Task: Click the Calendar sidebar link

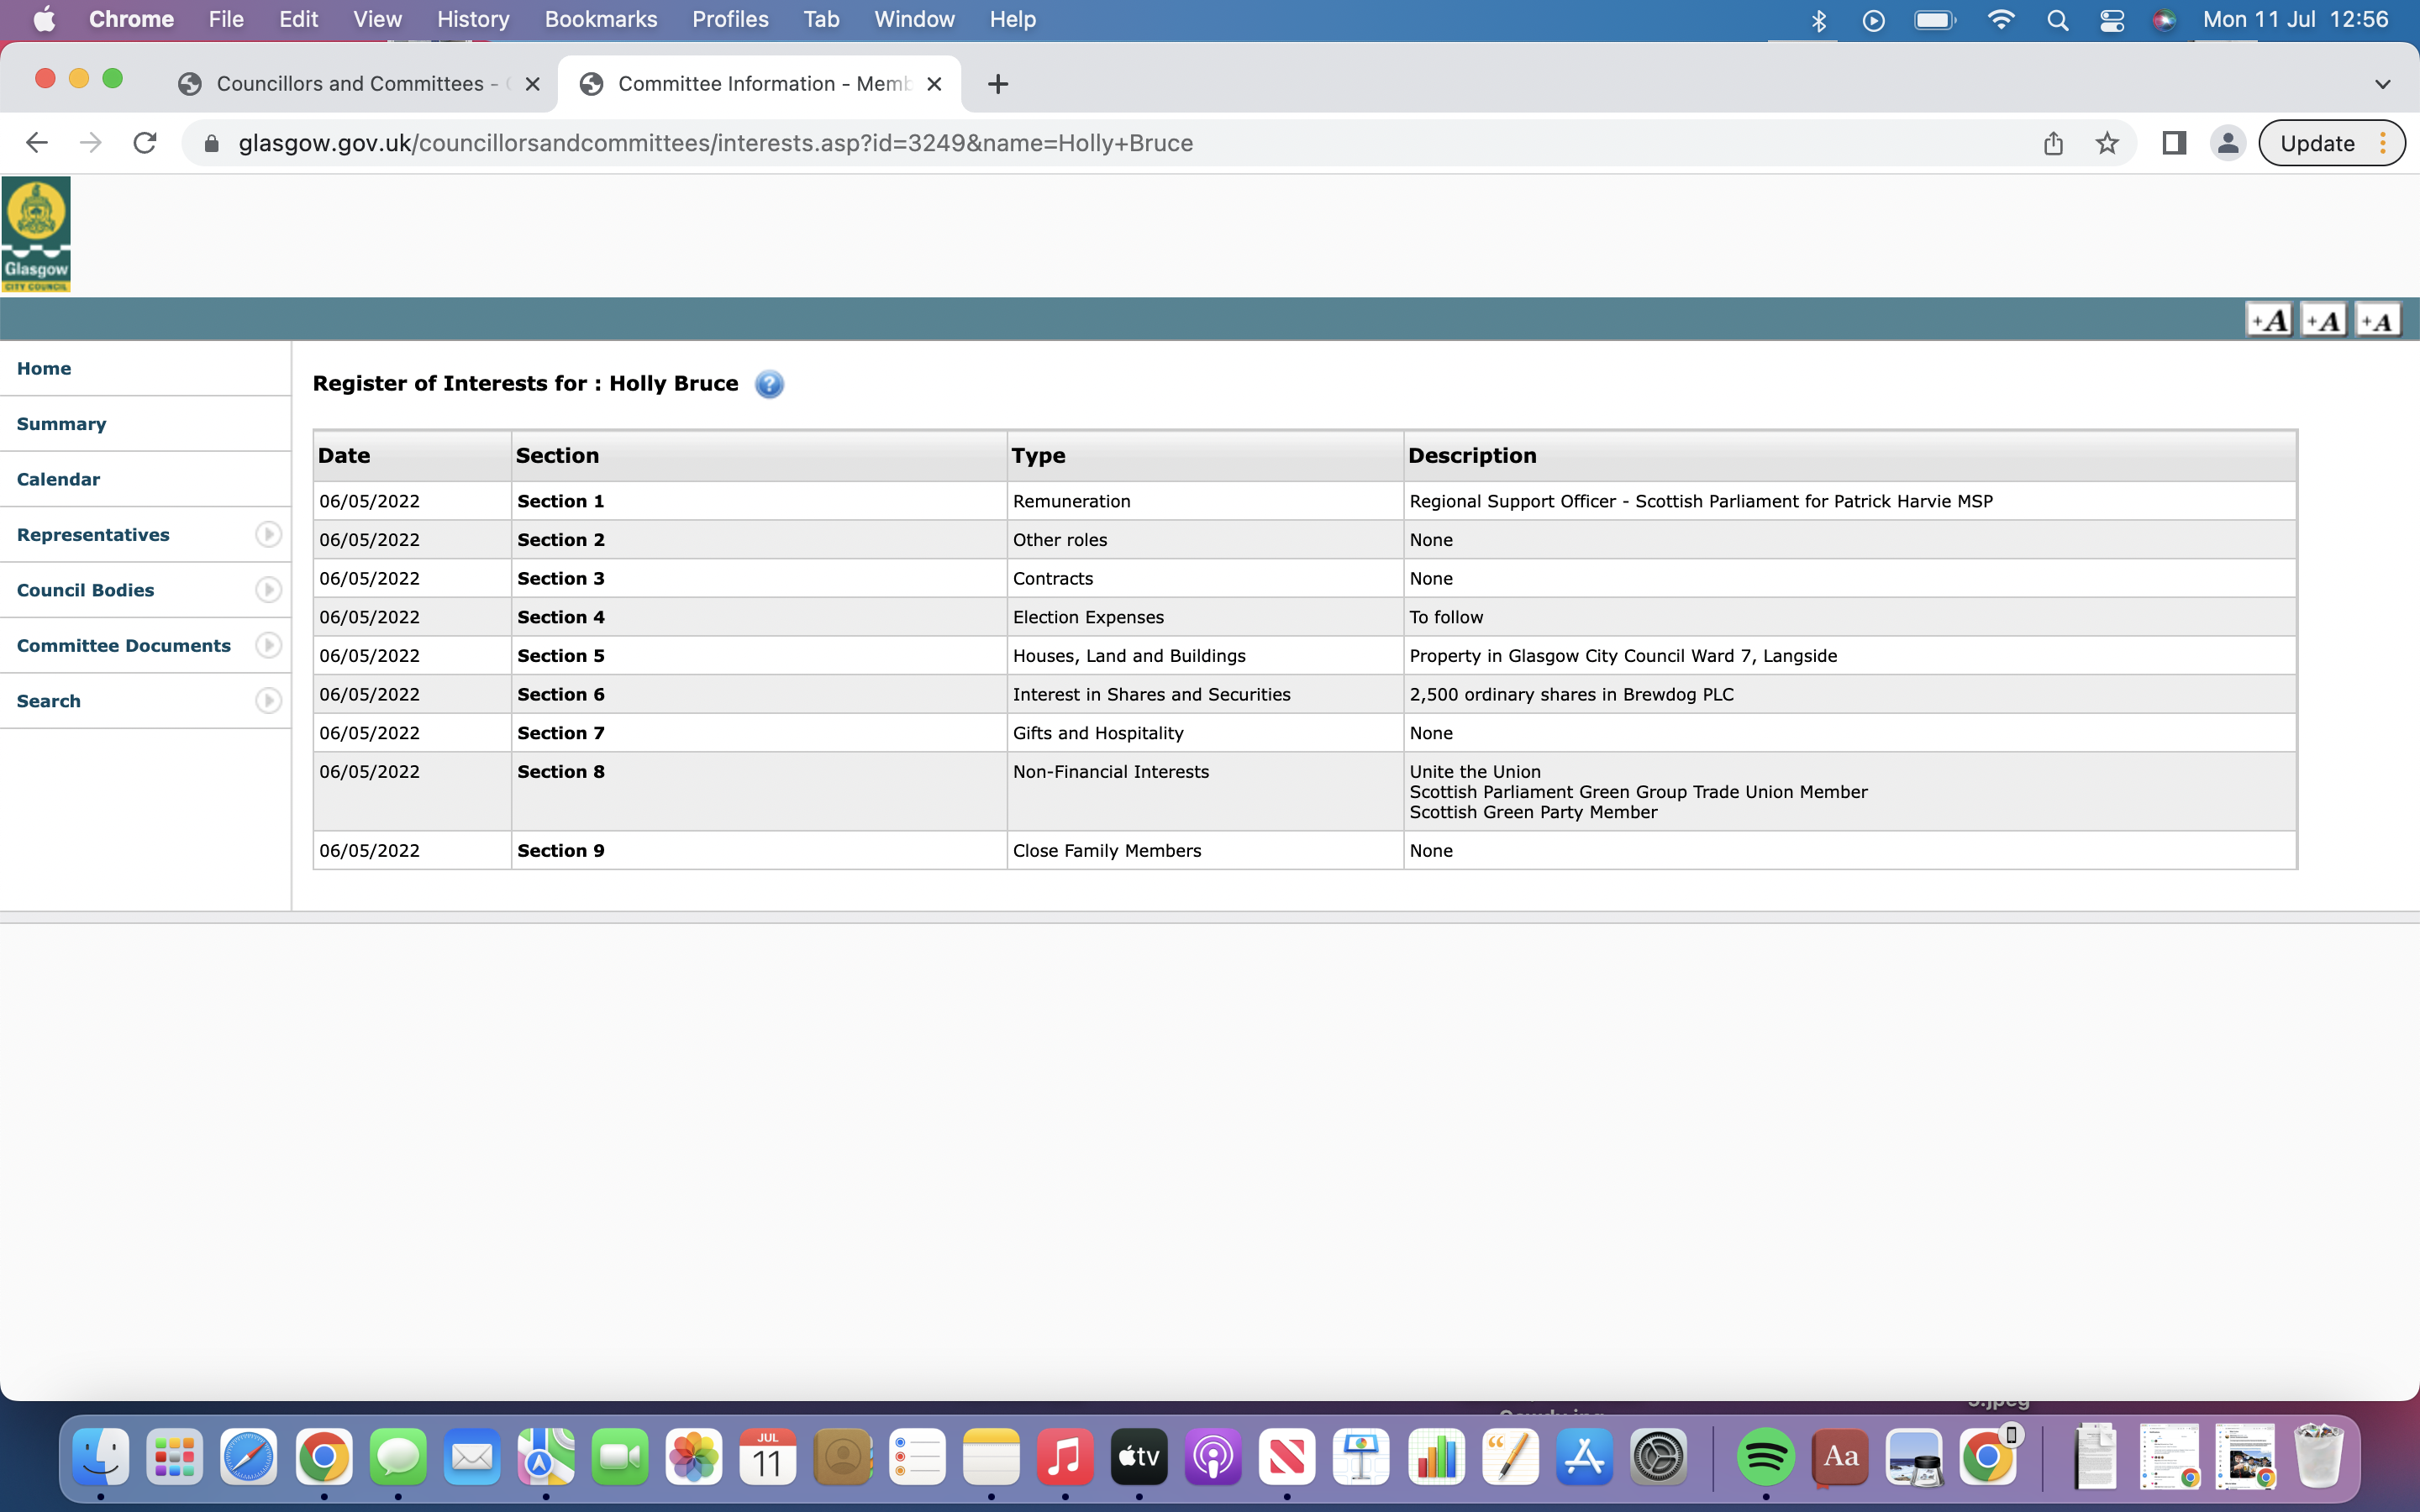Action: 58,479
